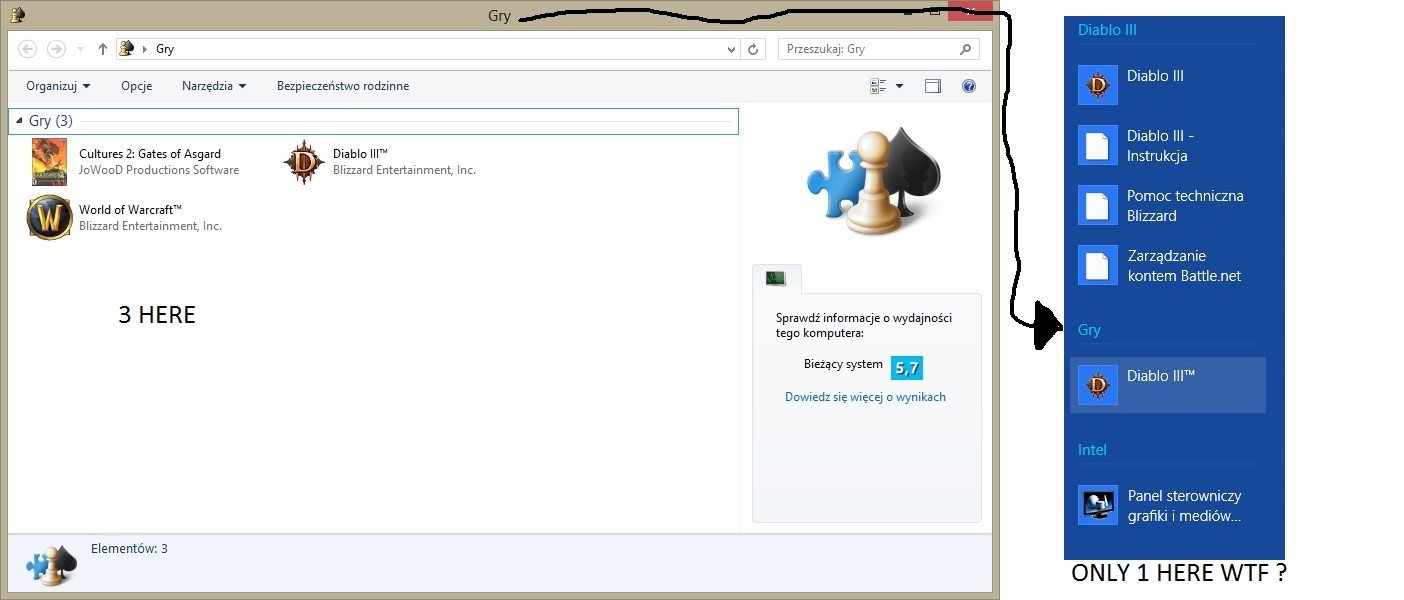Screen dimensions: 1404x600
Task: Open recent locations dropdown arrow
Action: [x=81, y=49]
